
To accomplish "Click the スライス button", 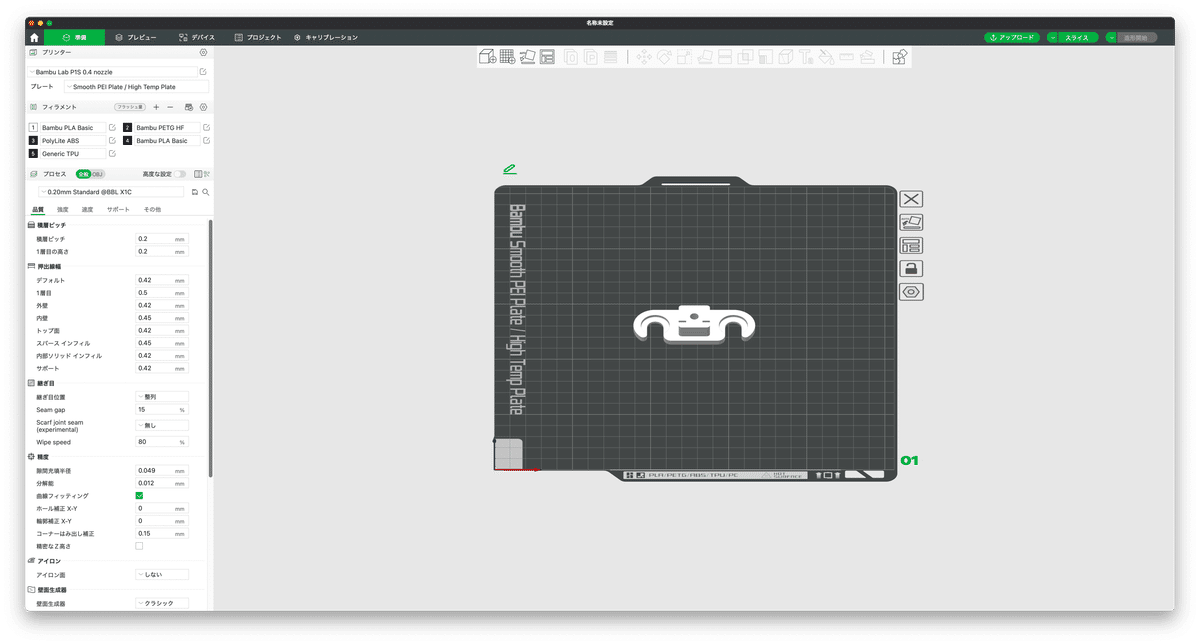I will [x=1077, y=37].
